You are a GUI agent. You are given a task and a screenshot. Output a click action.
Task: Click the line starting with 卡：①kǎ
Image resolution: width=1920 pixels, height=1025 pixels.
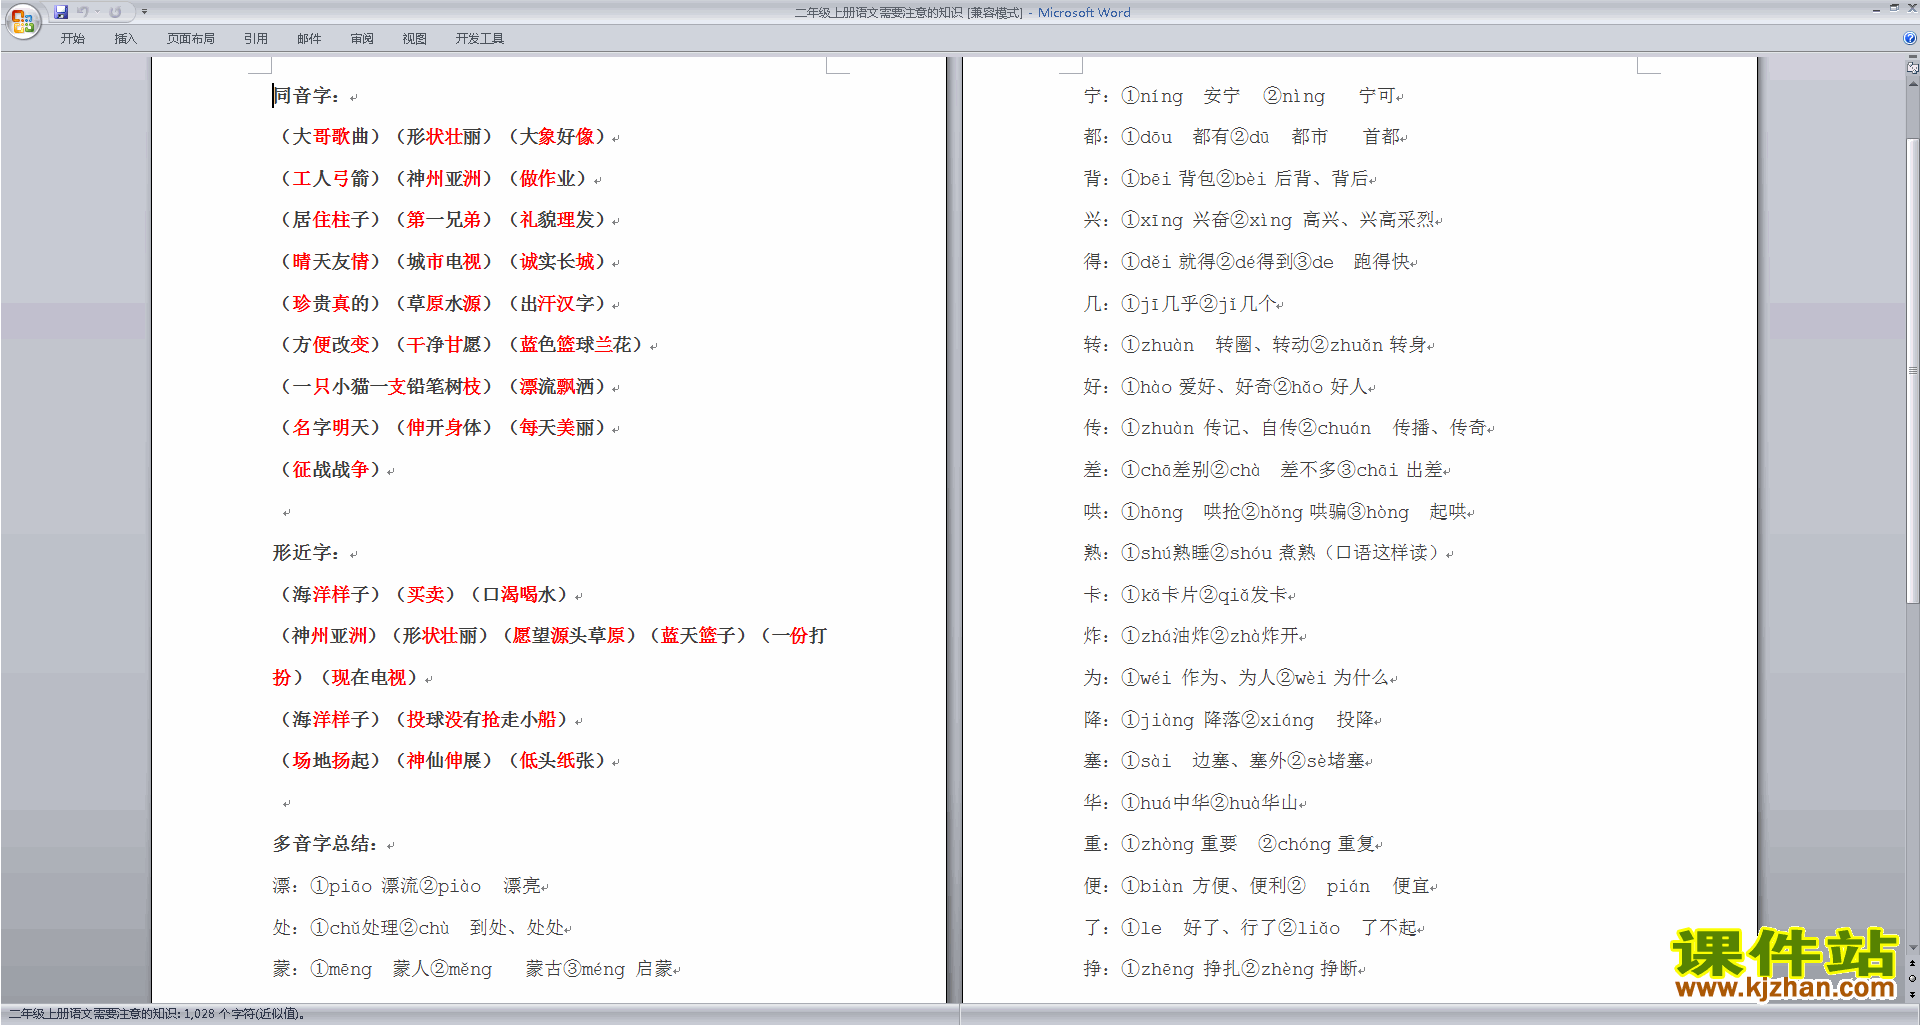click(x=1189, y=595)
